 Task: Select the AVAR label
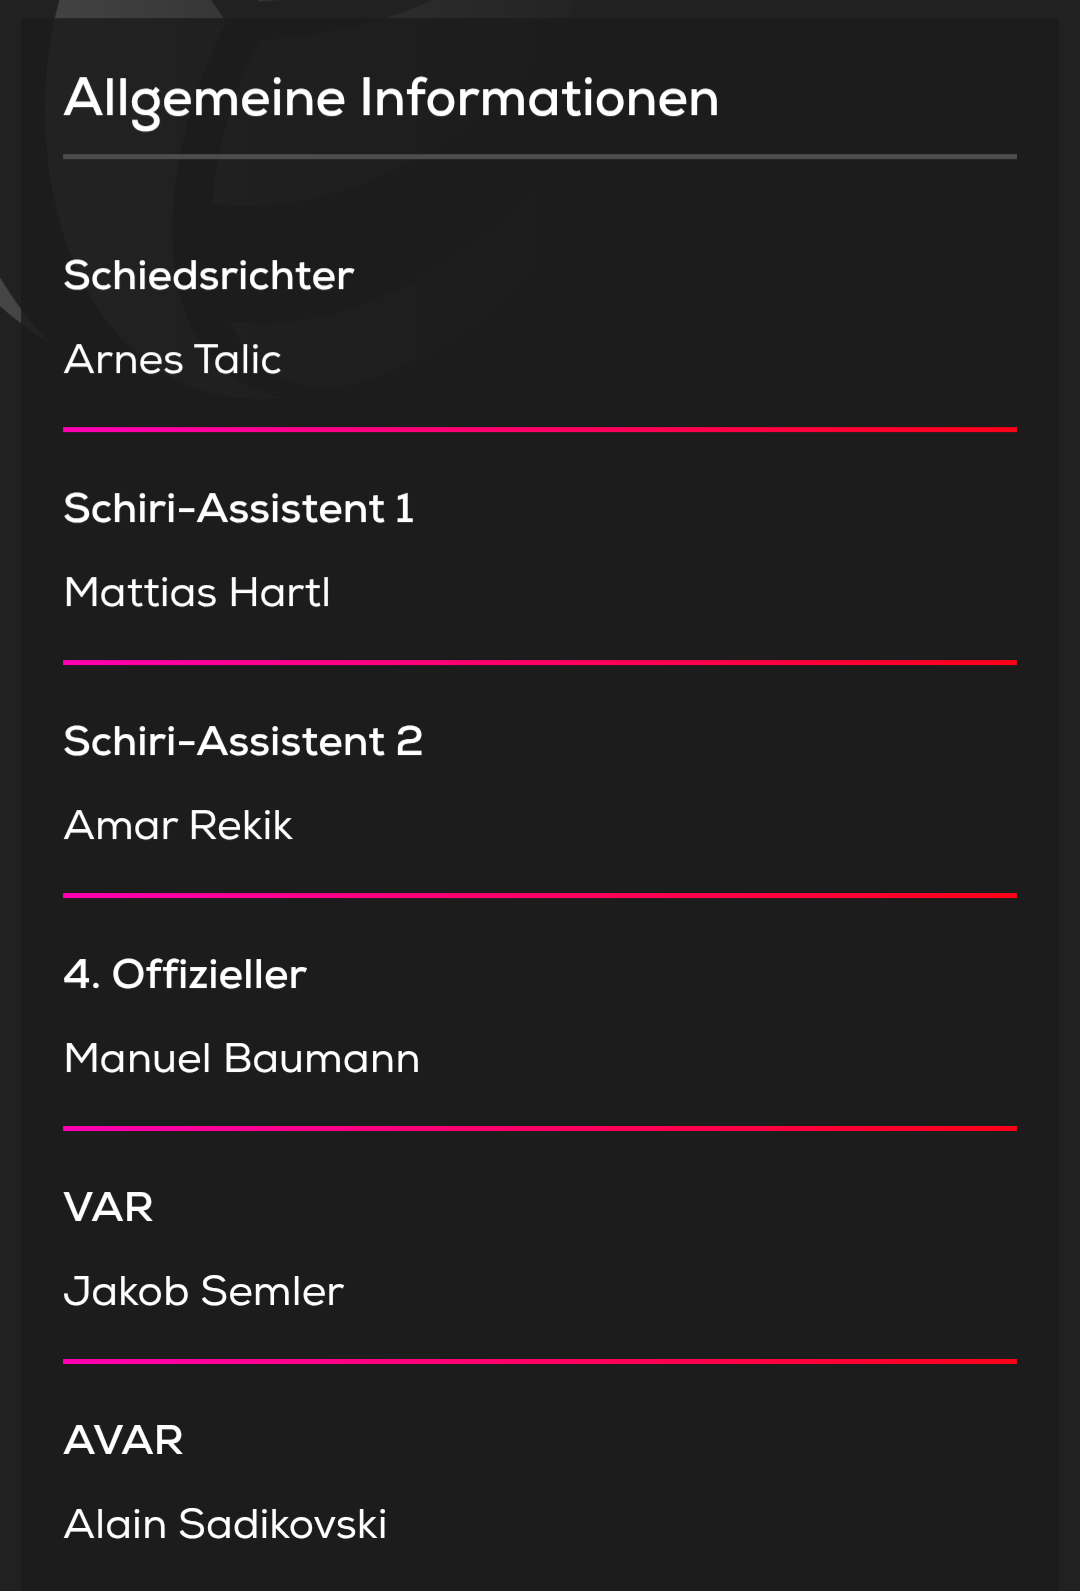click(123, 1441)
